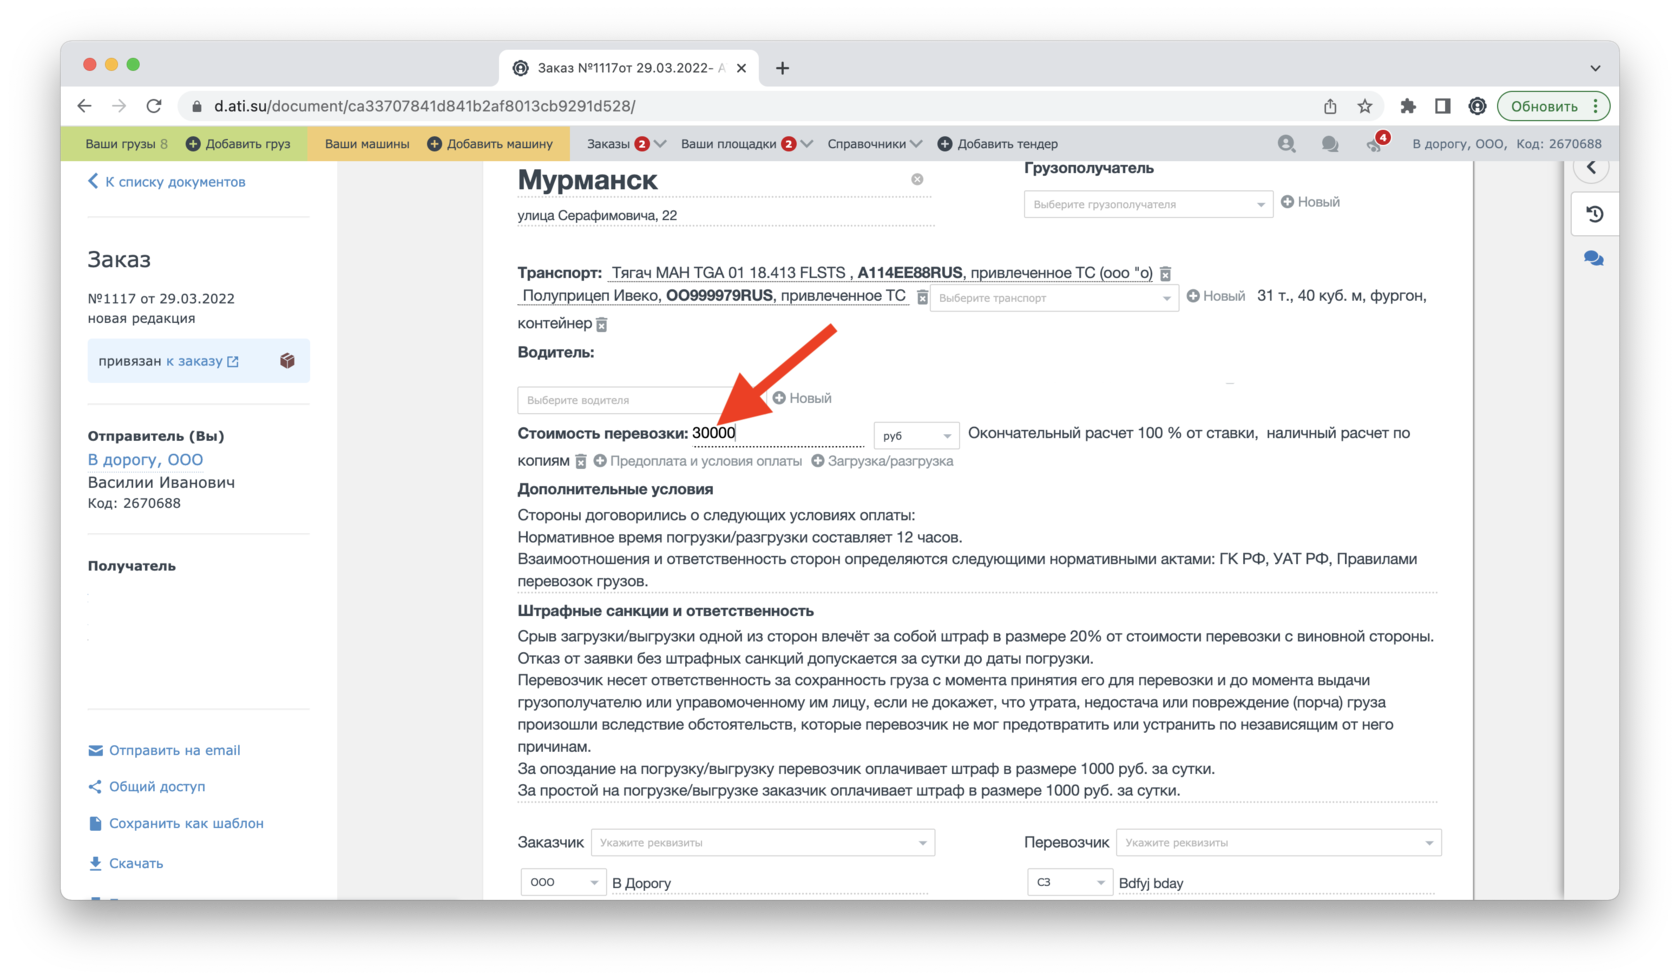The image size is (1680, 980).
Task: Open the Выберите грузополучателя dropdown
Action: click(x=1148, y=204)
